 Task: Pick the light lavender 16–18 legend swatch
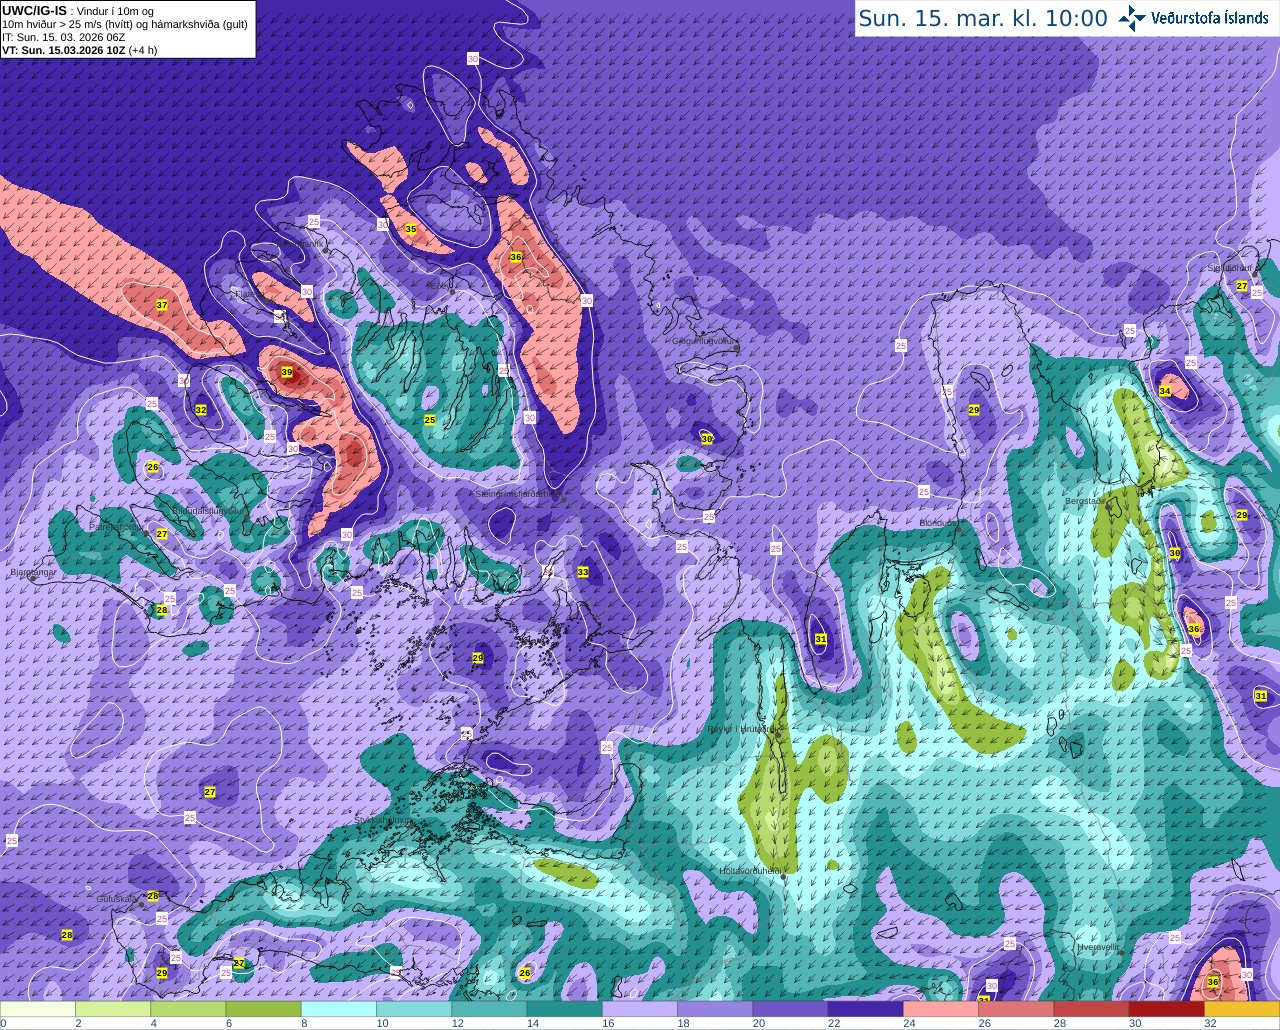click(639, 1009)
